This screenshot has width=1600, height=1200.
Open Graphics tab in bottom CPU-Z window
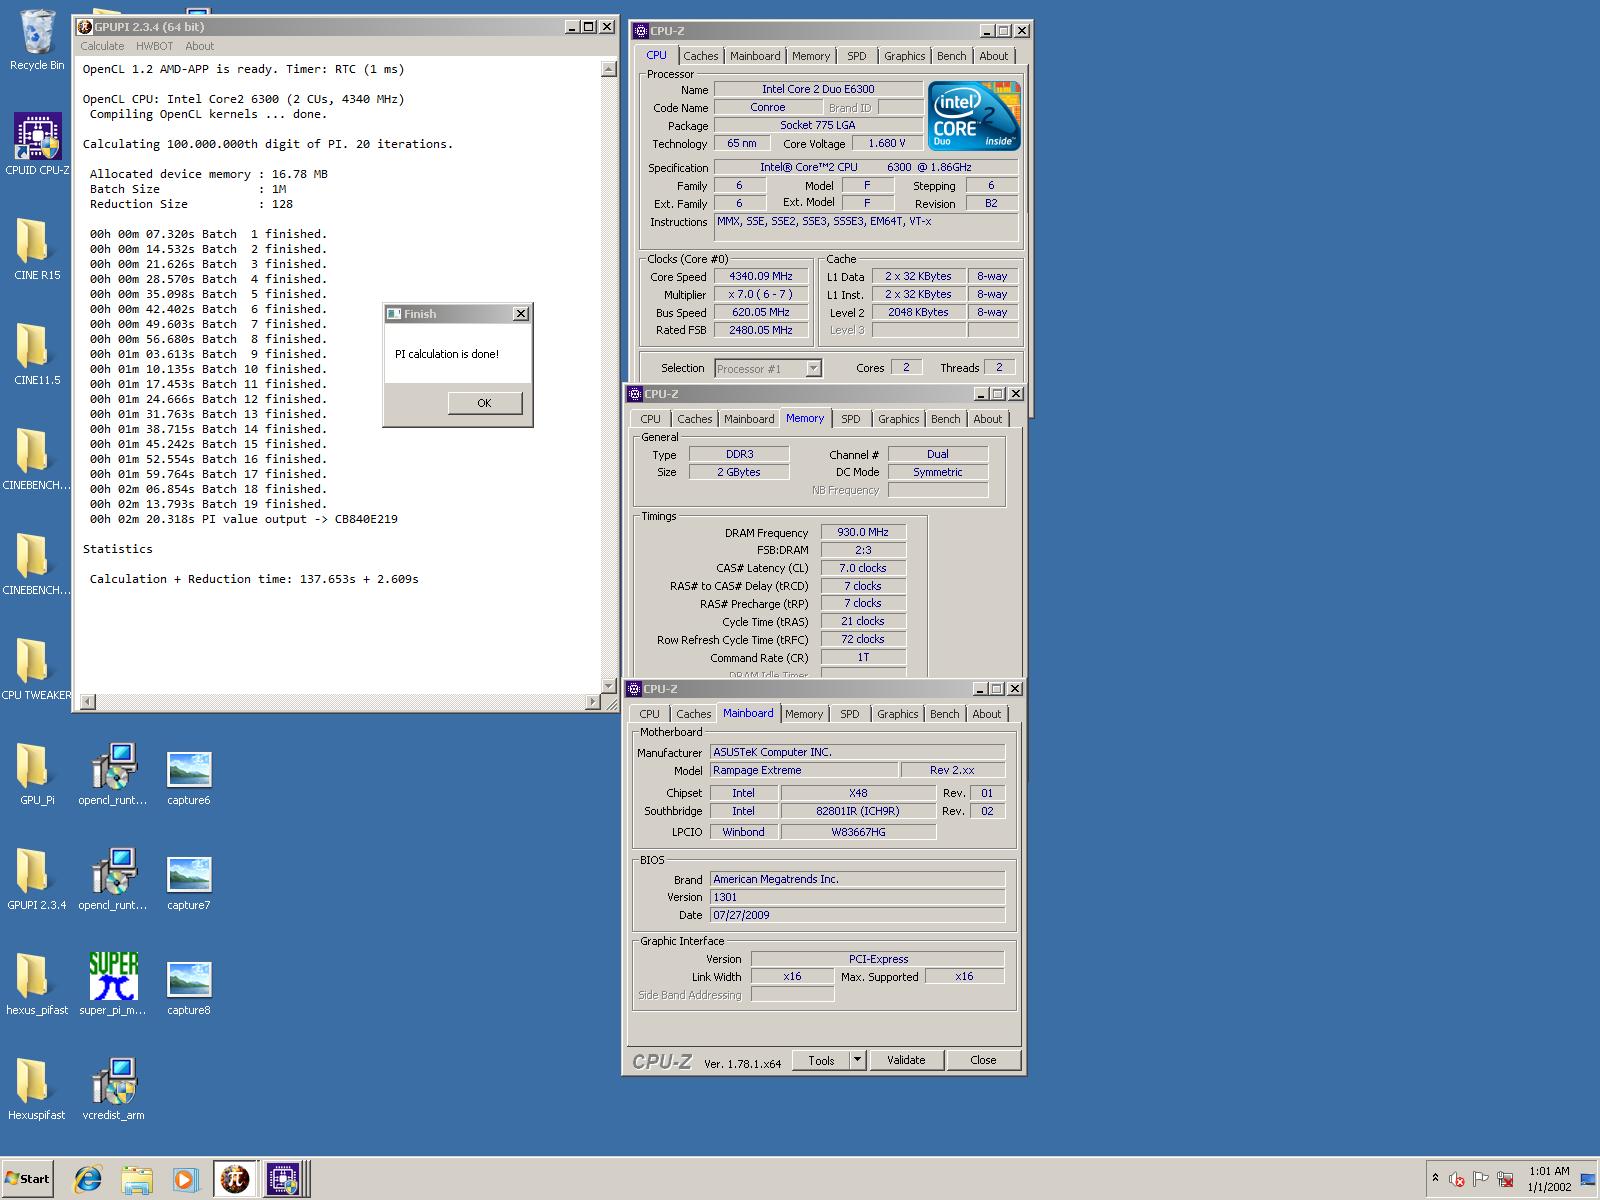pyautogui.click(x=898, y=714)
